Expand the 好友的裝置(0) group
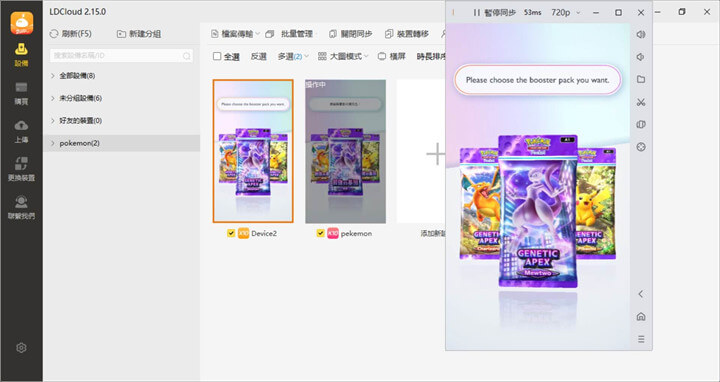Screen dimensions: 720x382 pos(52,121)
